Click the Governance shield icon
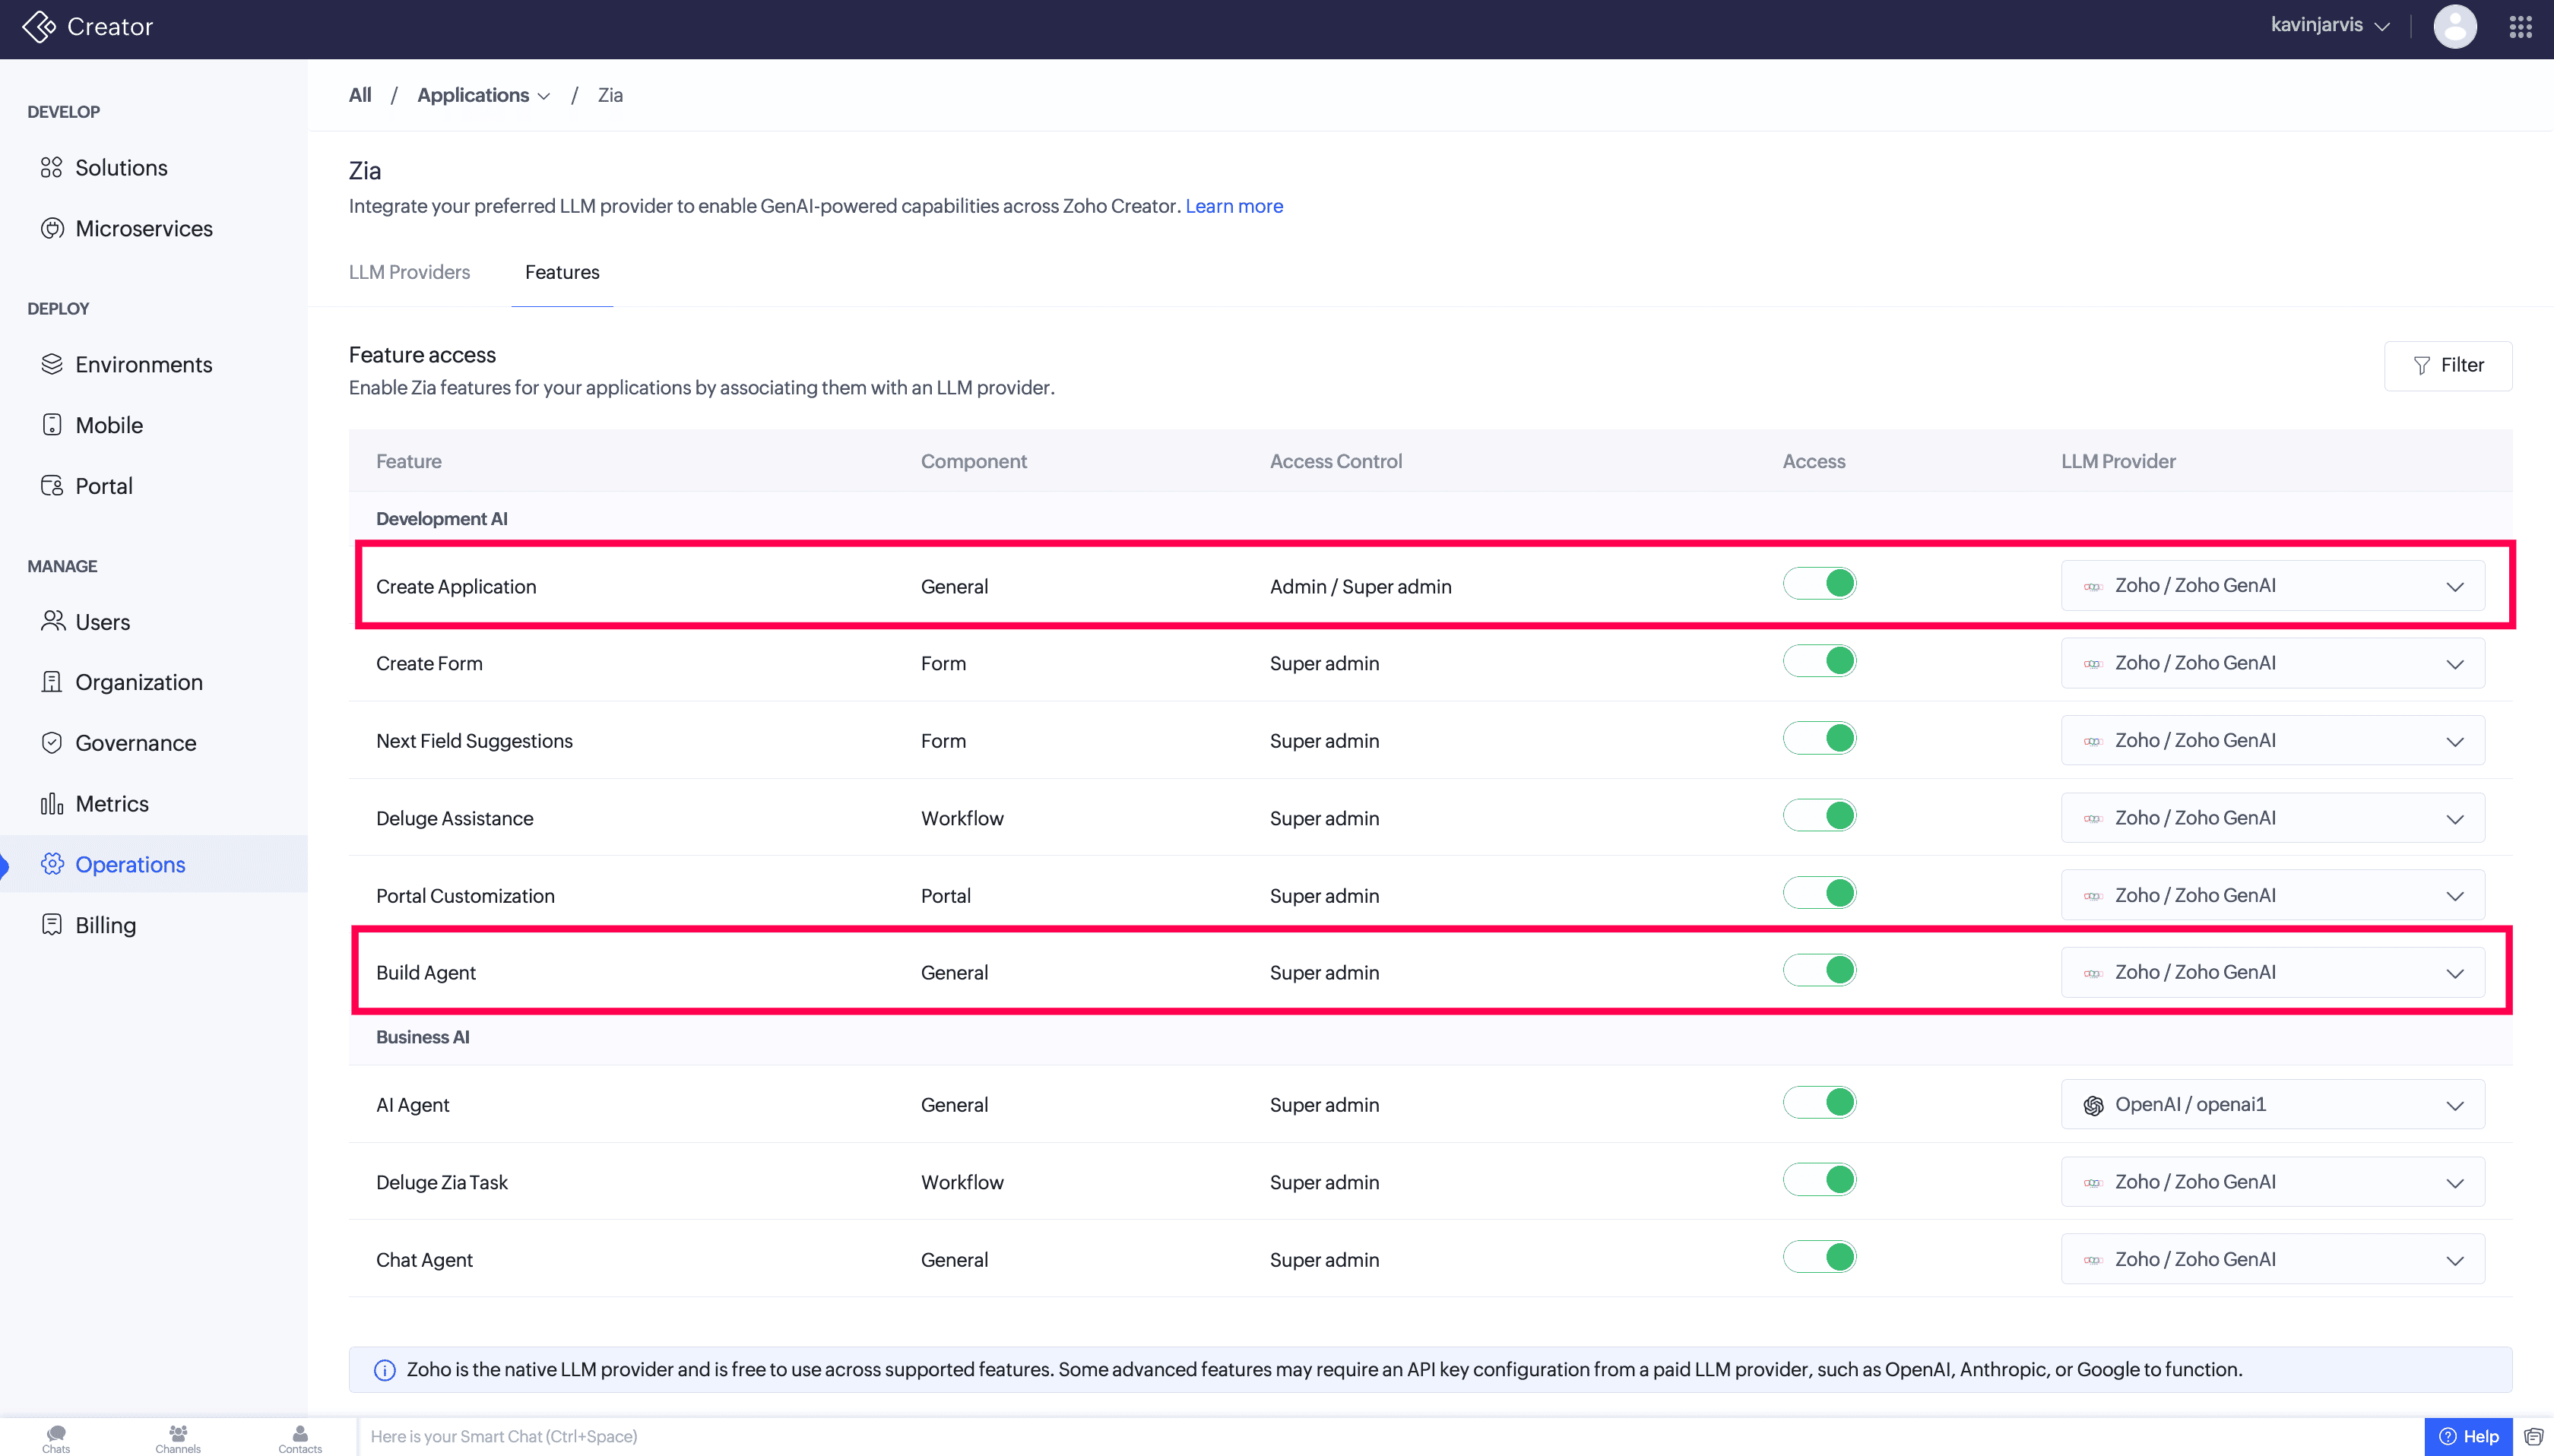2554x1456 pixels. coord(52,743)
